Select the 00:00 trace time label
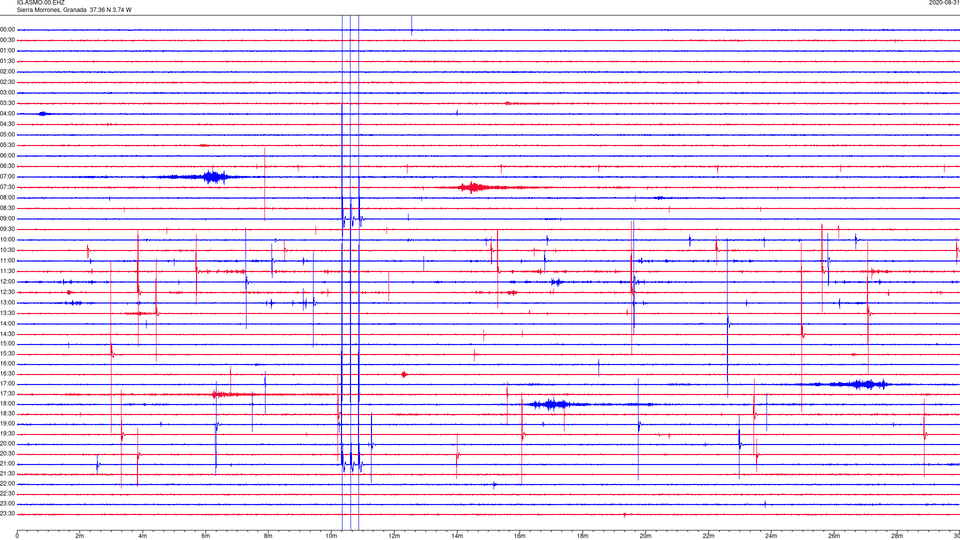Screen dimensions: 960x540 pos(7,29)
